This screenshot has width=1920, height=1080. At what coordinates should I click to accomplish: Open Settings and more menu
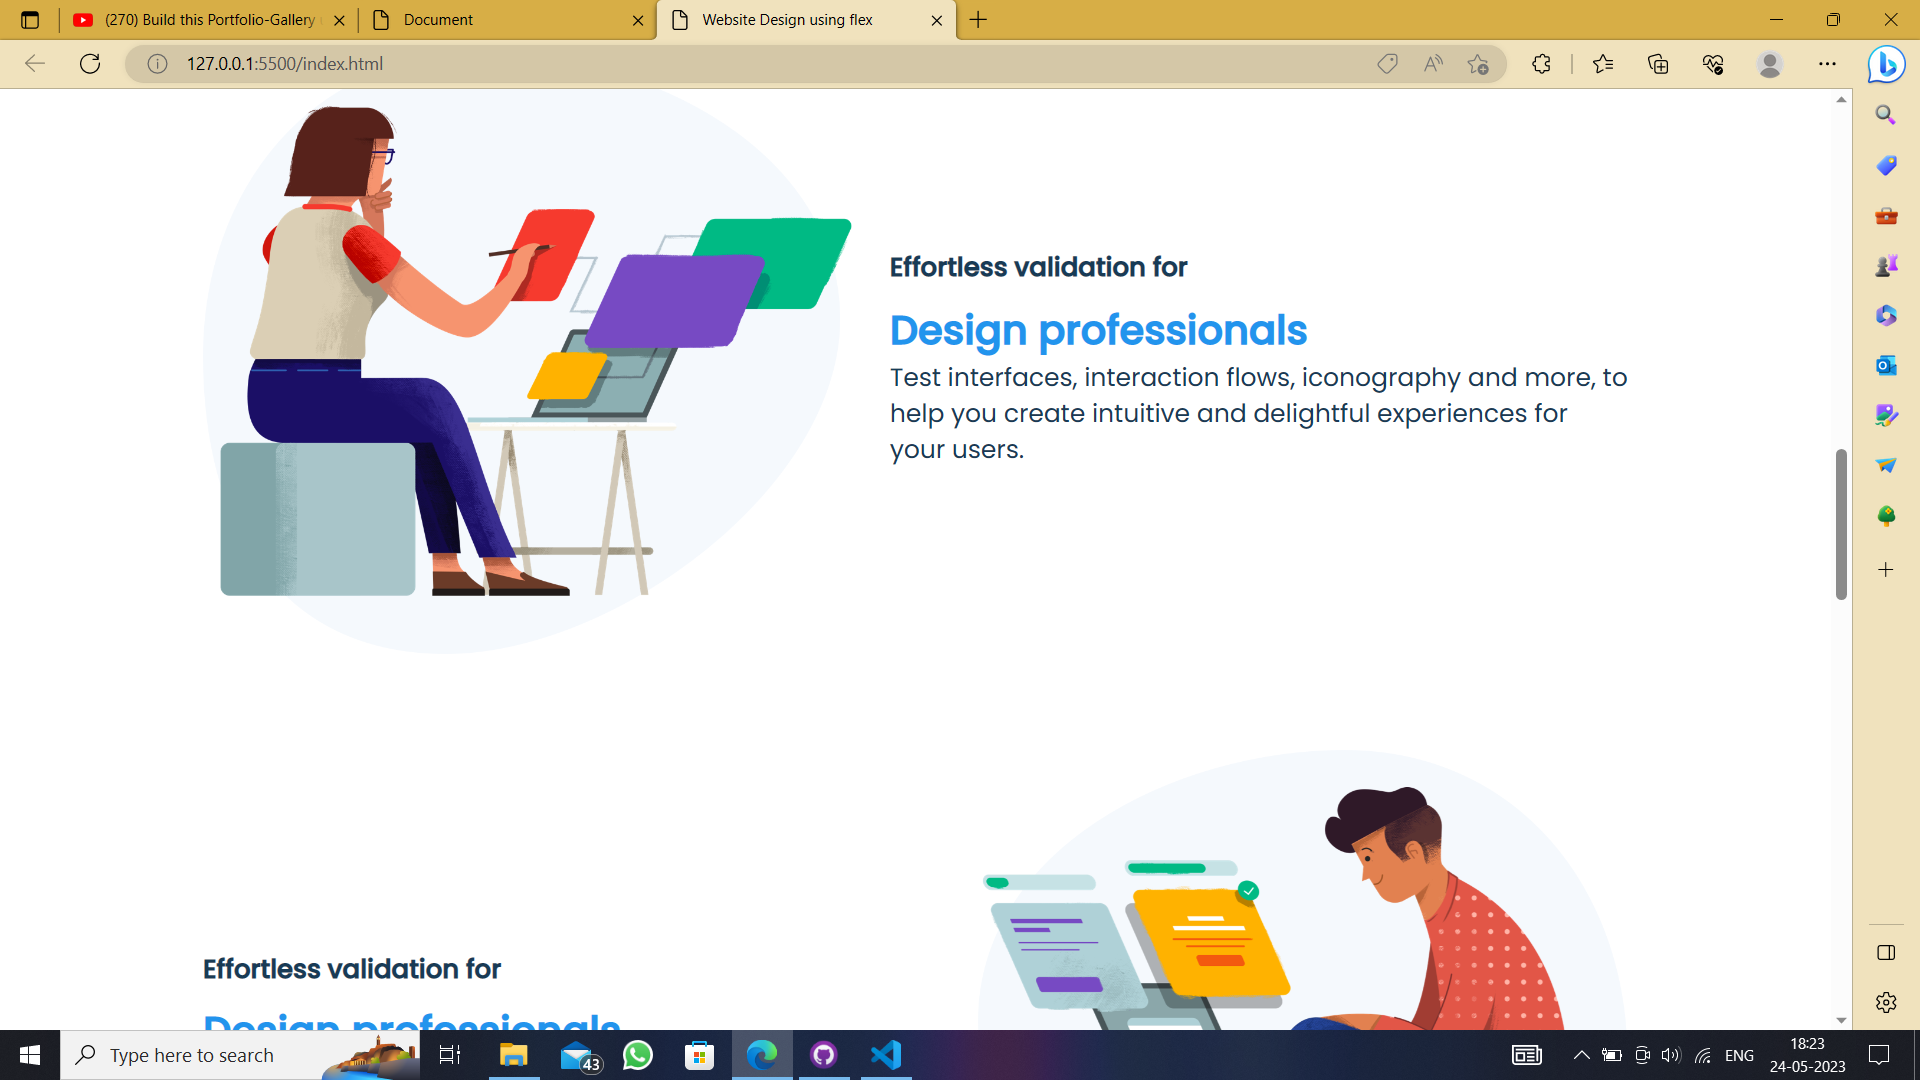(x=1827, y=64)
